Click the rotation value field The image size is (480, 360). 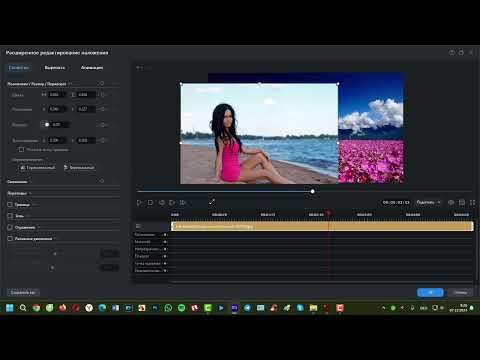coord(60,125)
